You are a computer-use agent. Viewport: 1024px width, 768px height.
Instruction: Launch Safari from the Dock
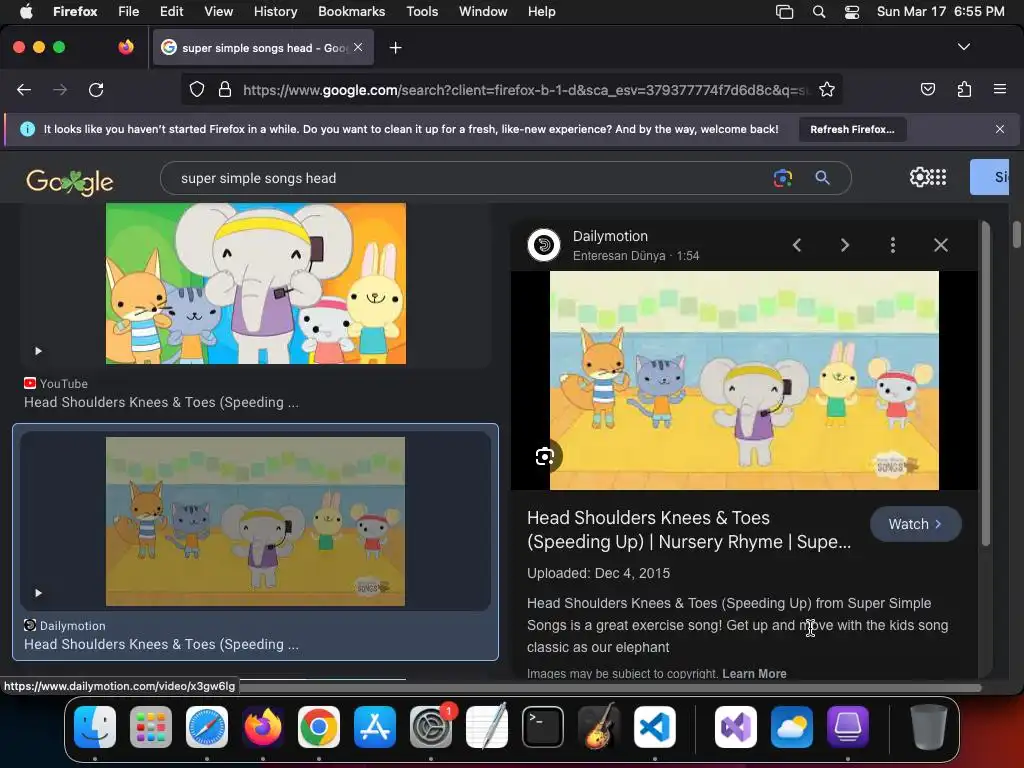tap(207, 727)
